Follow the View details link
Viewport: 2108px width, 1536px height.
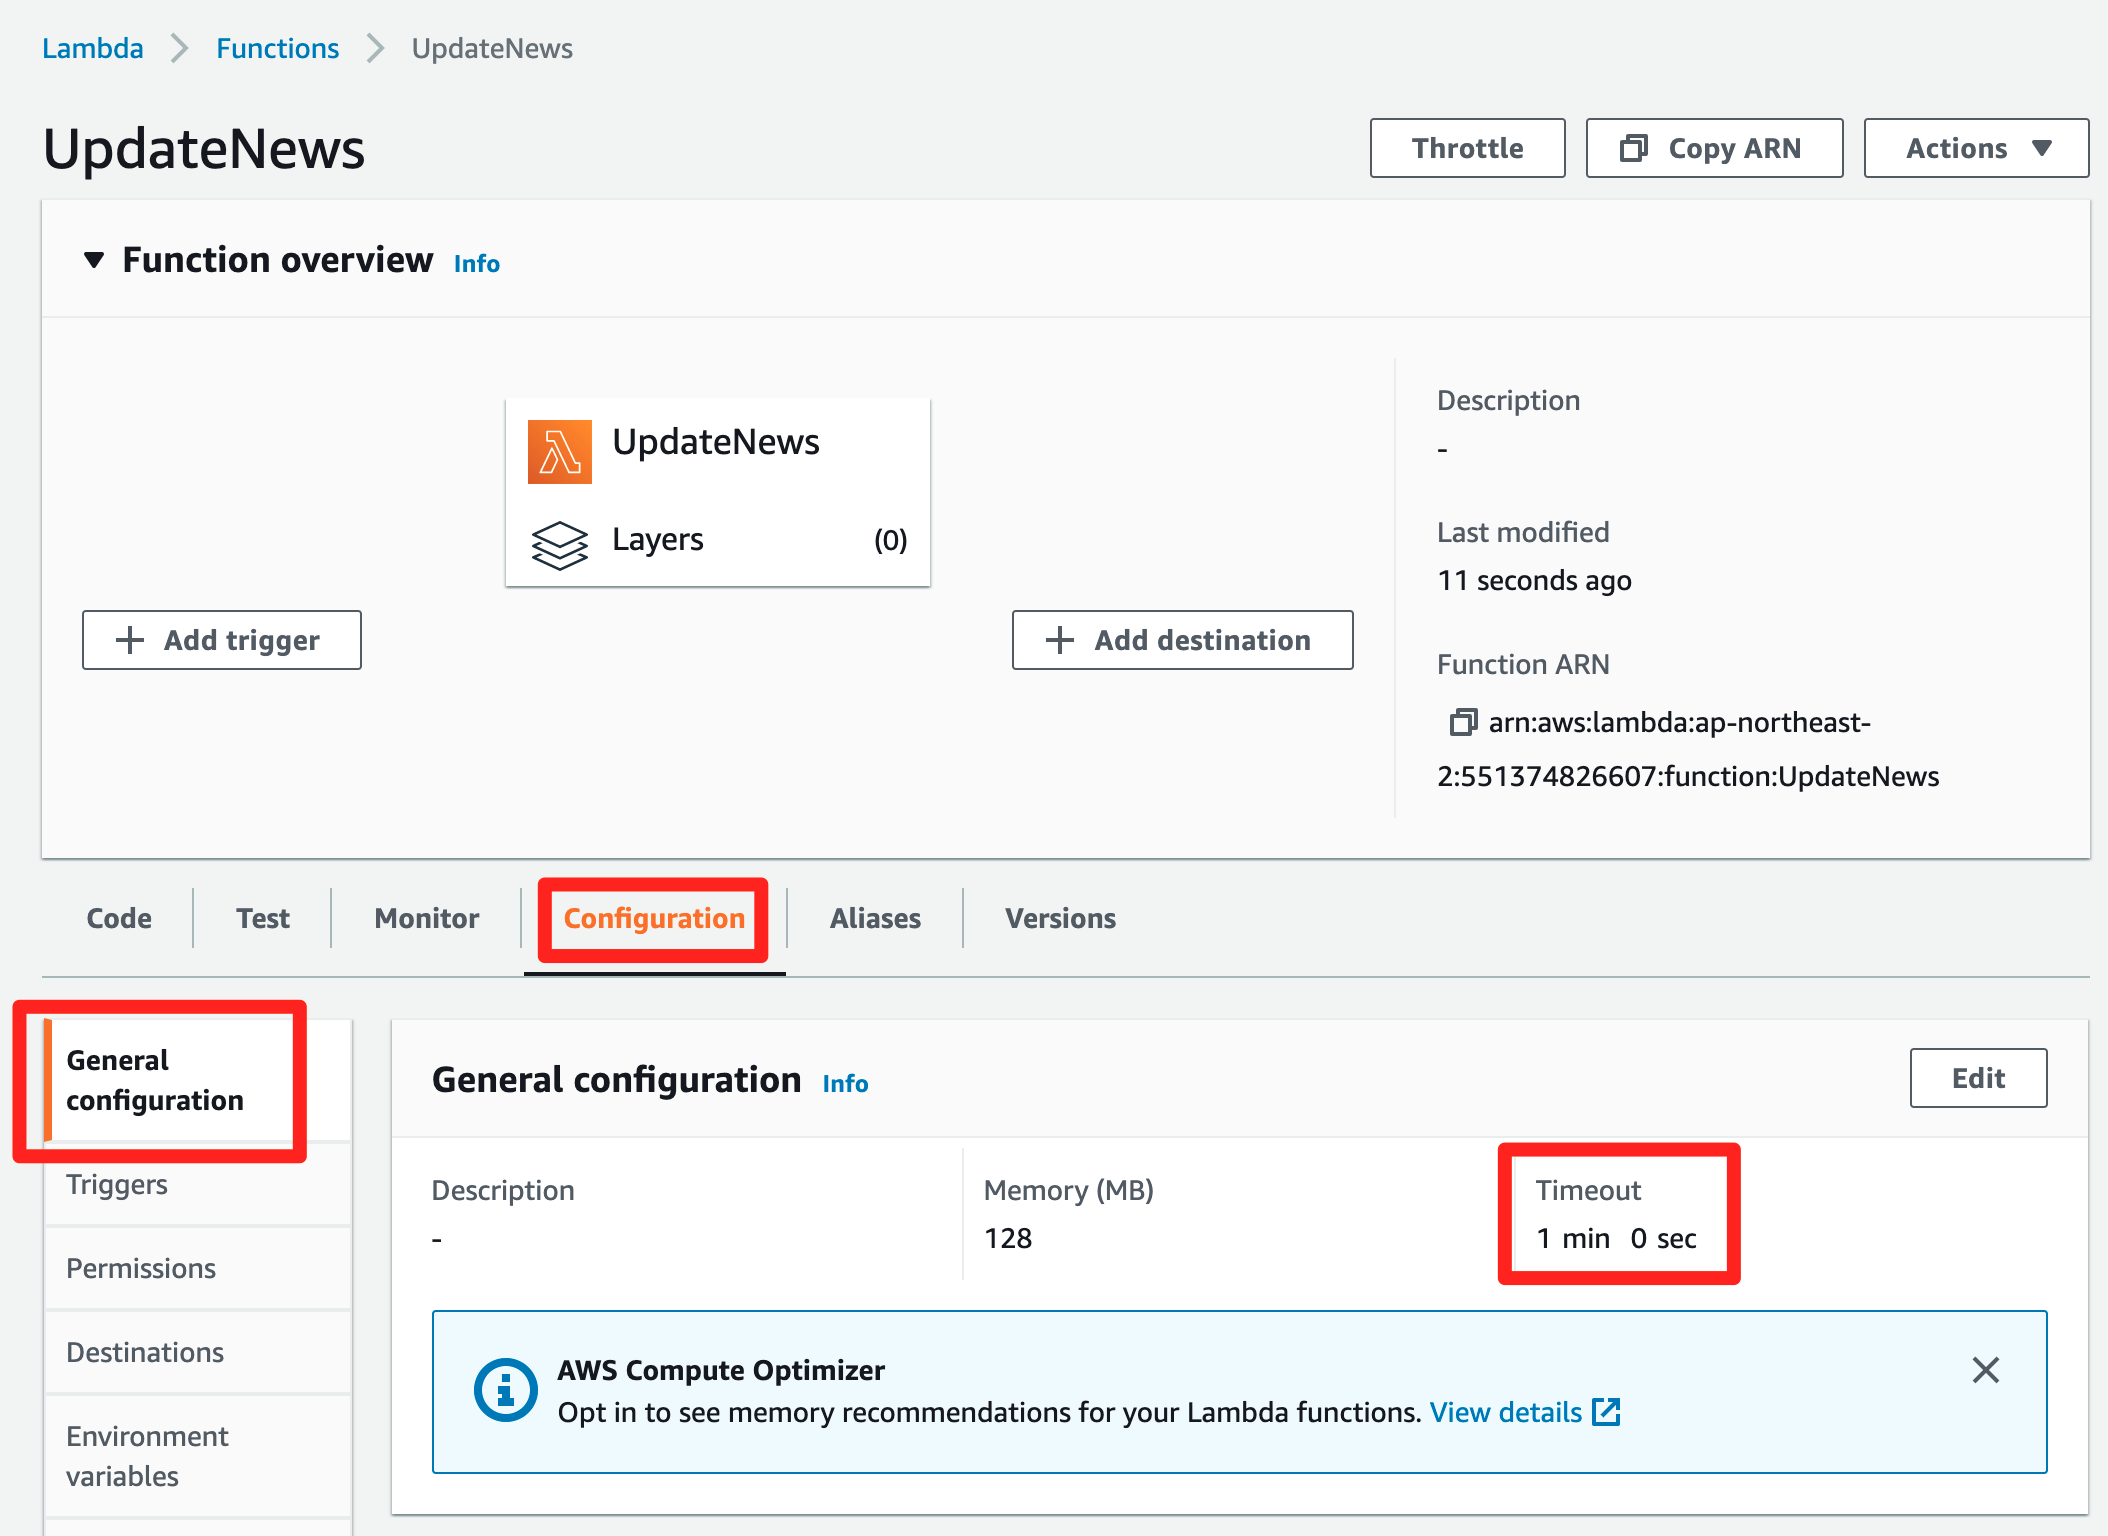point(1505,1412)
